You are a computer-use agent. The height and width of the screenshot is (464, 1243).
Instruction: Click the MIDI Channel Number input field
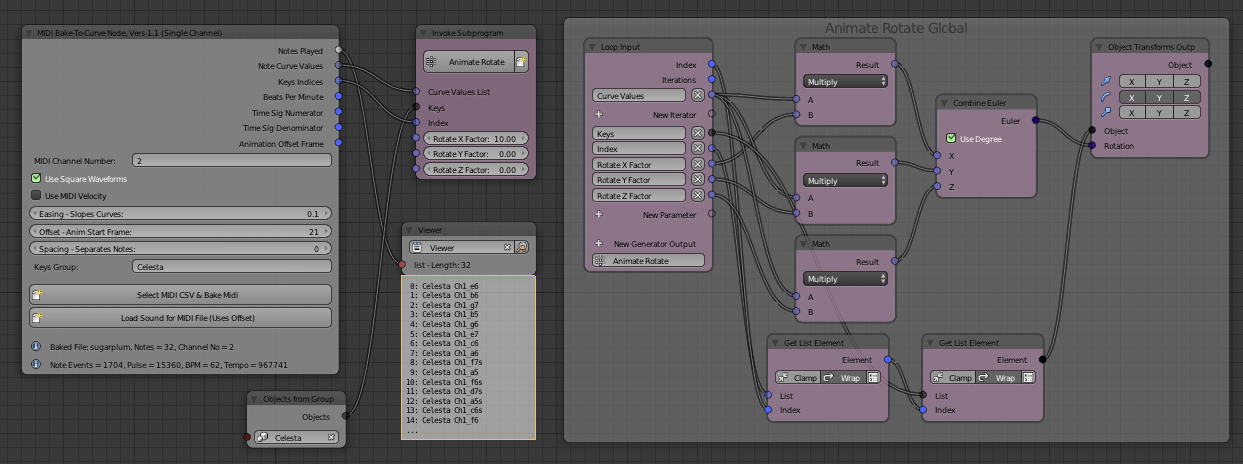(231, 160)
